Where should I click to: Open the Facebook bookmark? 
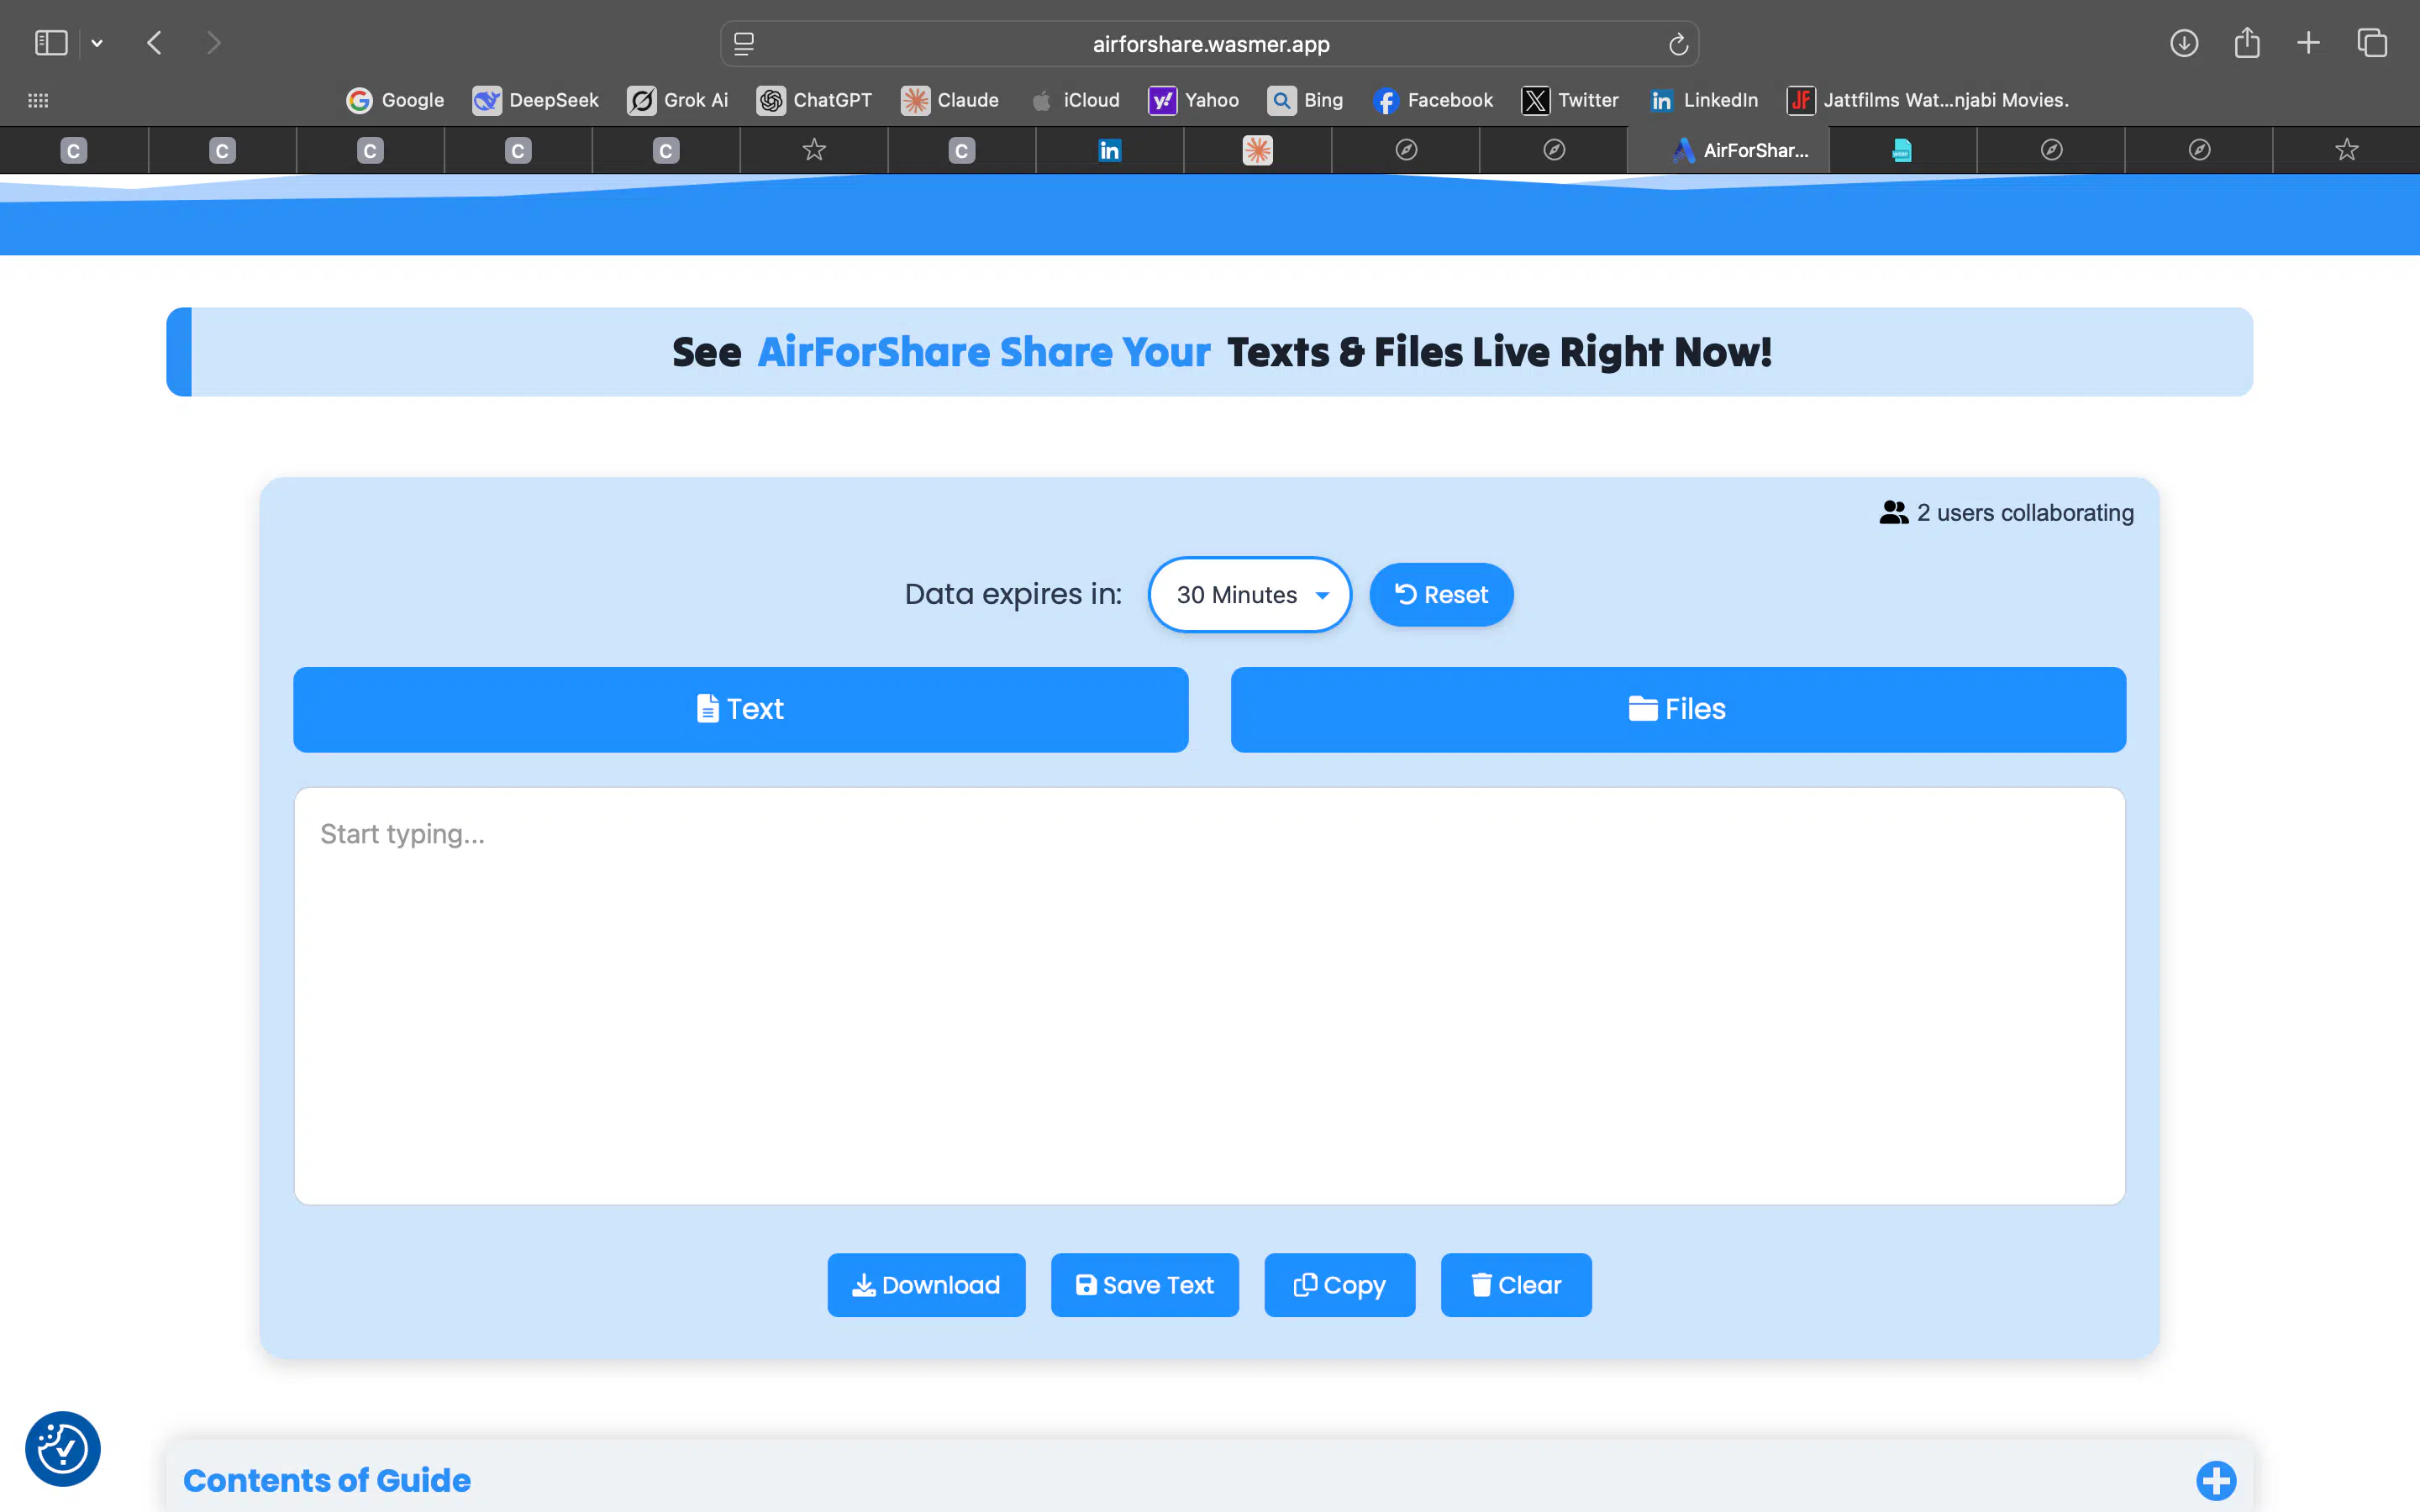click(1432, 100)
